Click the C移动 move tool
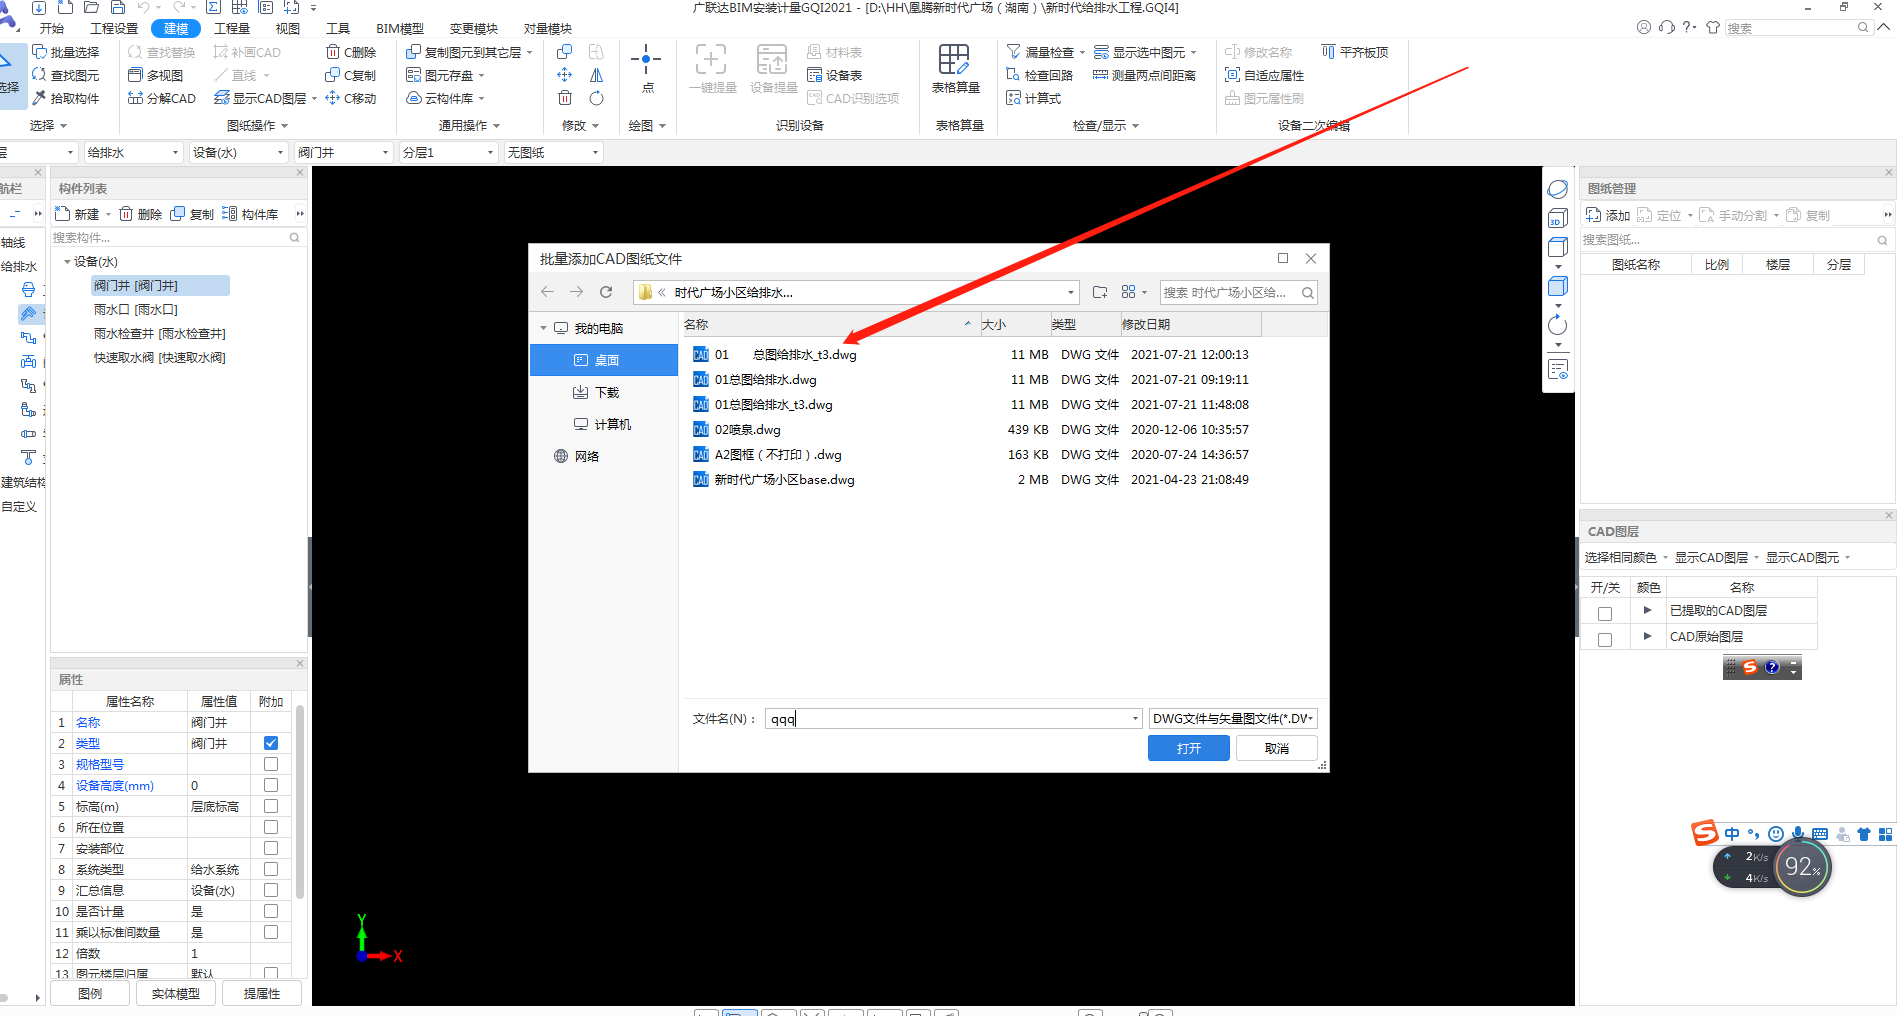The width and height of the screenshot is (1897, 1016). [x=351, y=98]
